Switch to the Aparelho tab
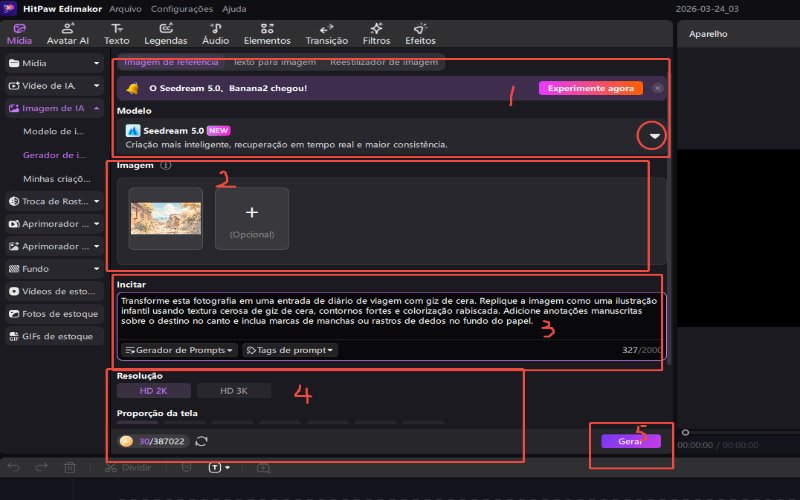 708,34
